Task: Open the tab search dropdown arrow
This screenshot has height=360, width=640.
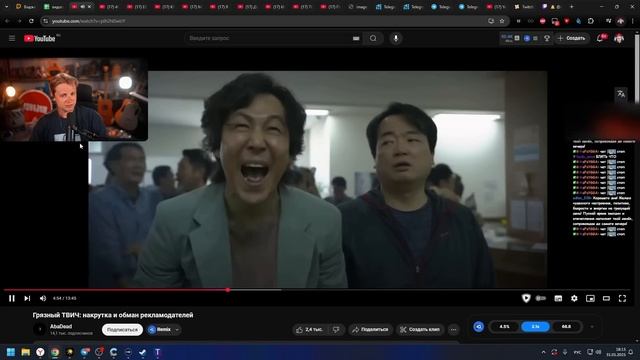Action: click(6, 7)
